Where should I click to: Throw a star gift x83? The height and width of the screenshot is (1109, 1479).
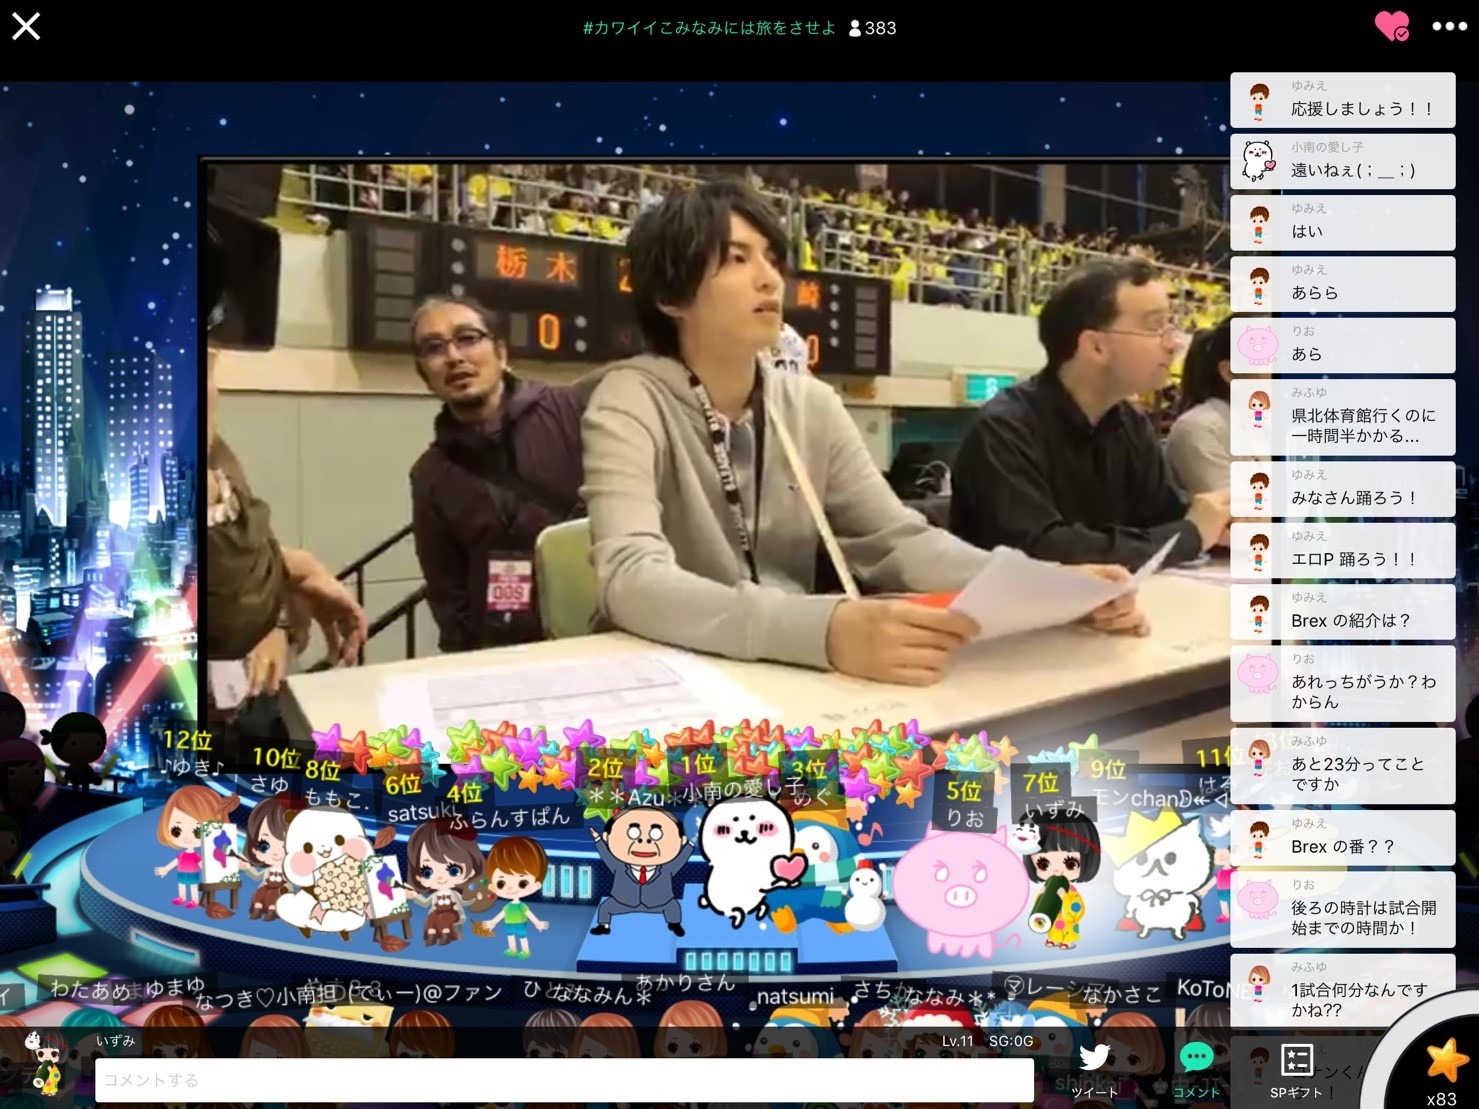[1444, 1062]
